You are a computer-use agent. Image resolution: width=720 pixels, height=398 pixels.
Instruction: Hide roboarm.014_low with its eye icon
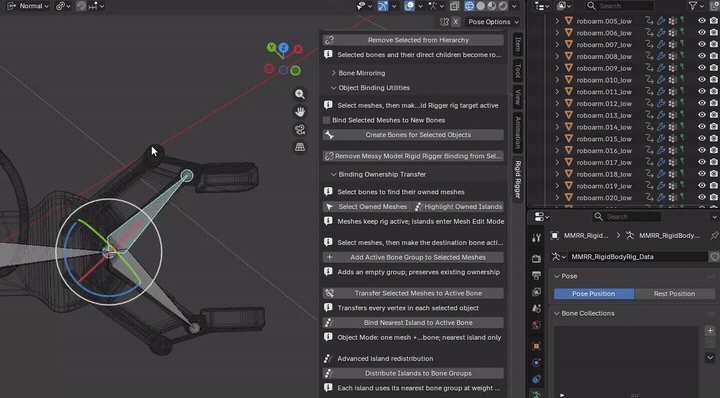[702, 127]
